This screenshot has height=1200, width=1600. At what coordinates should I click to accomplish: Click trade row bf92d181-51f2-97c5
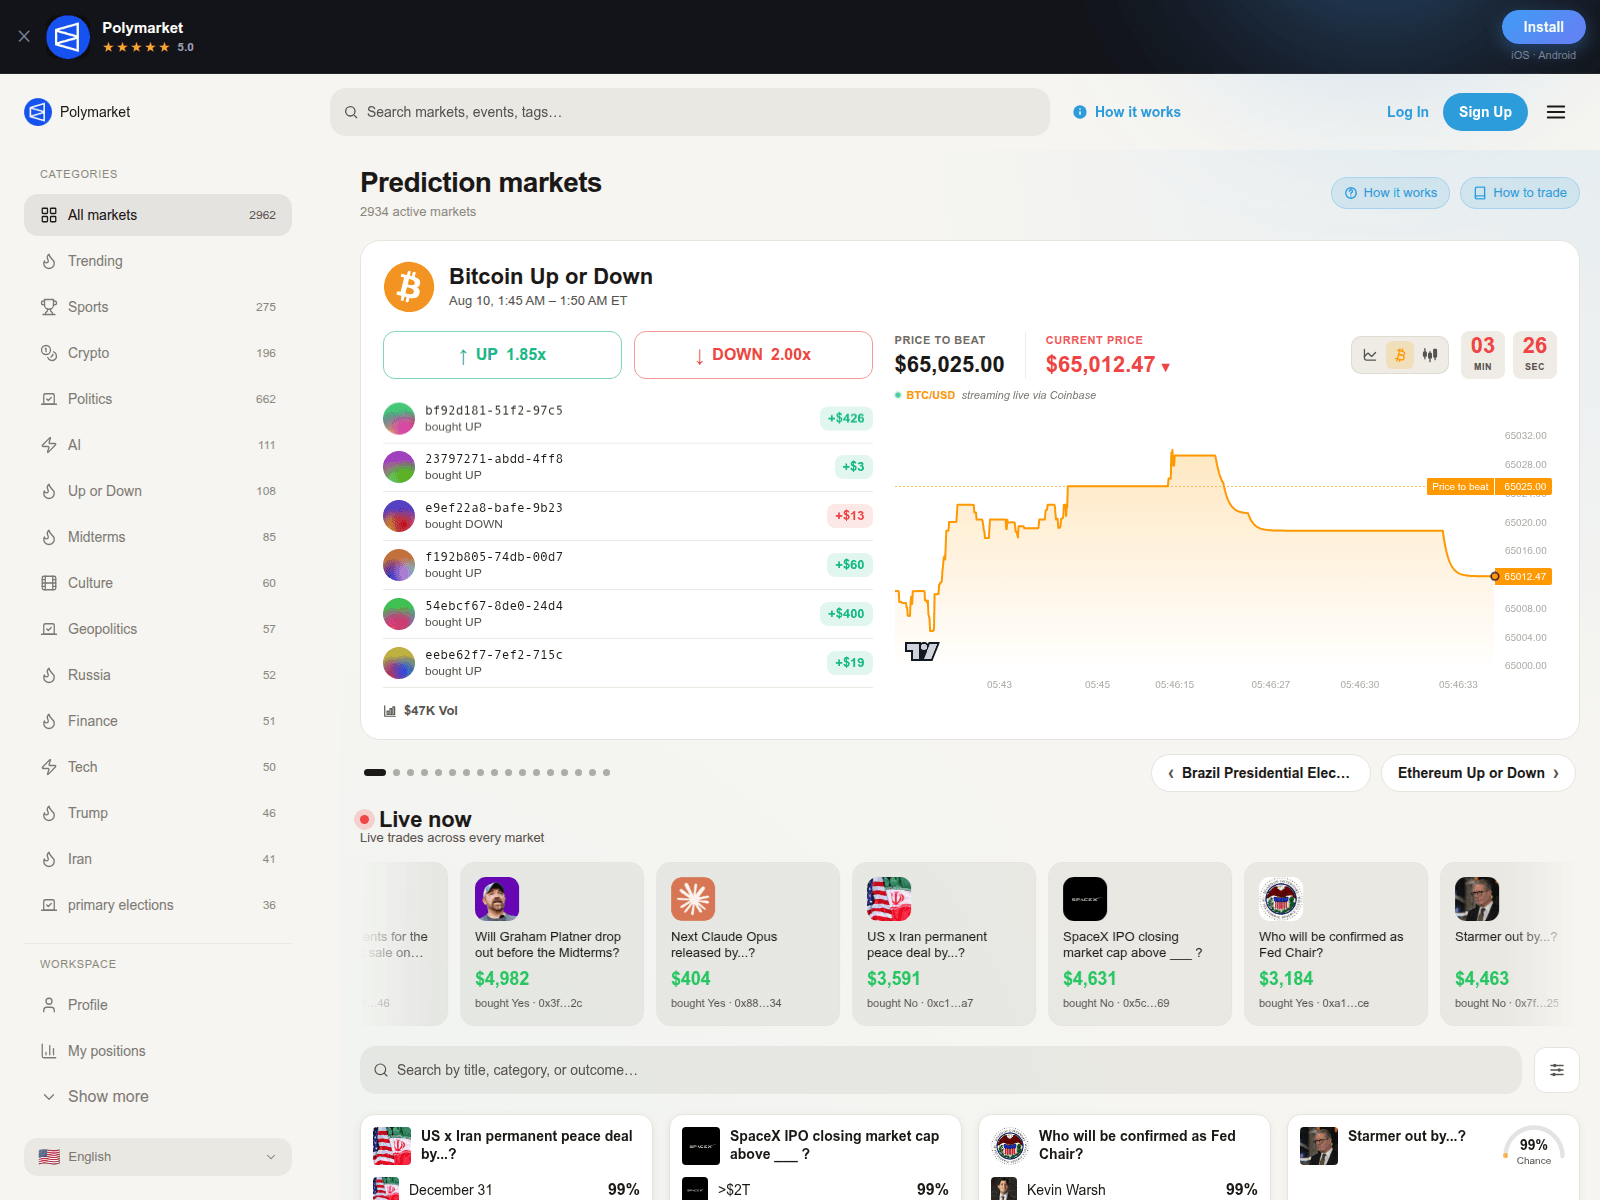628,418
